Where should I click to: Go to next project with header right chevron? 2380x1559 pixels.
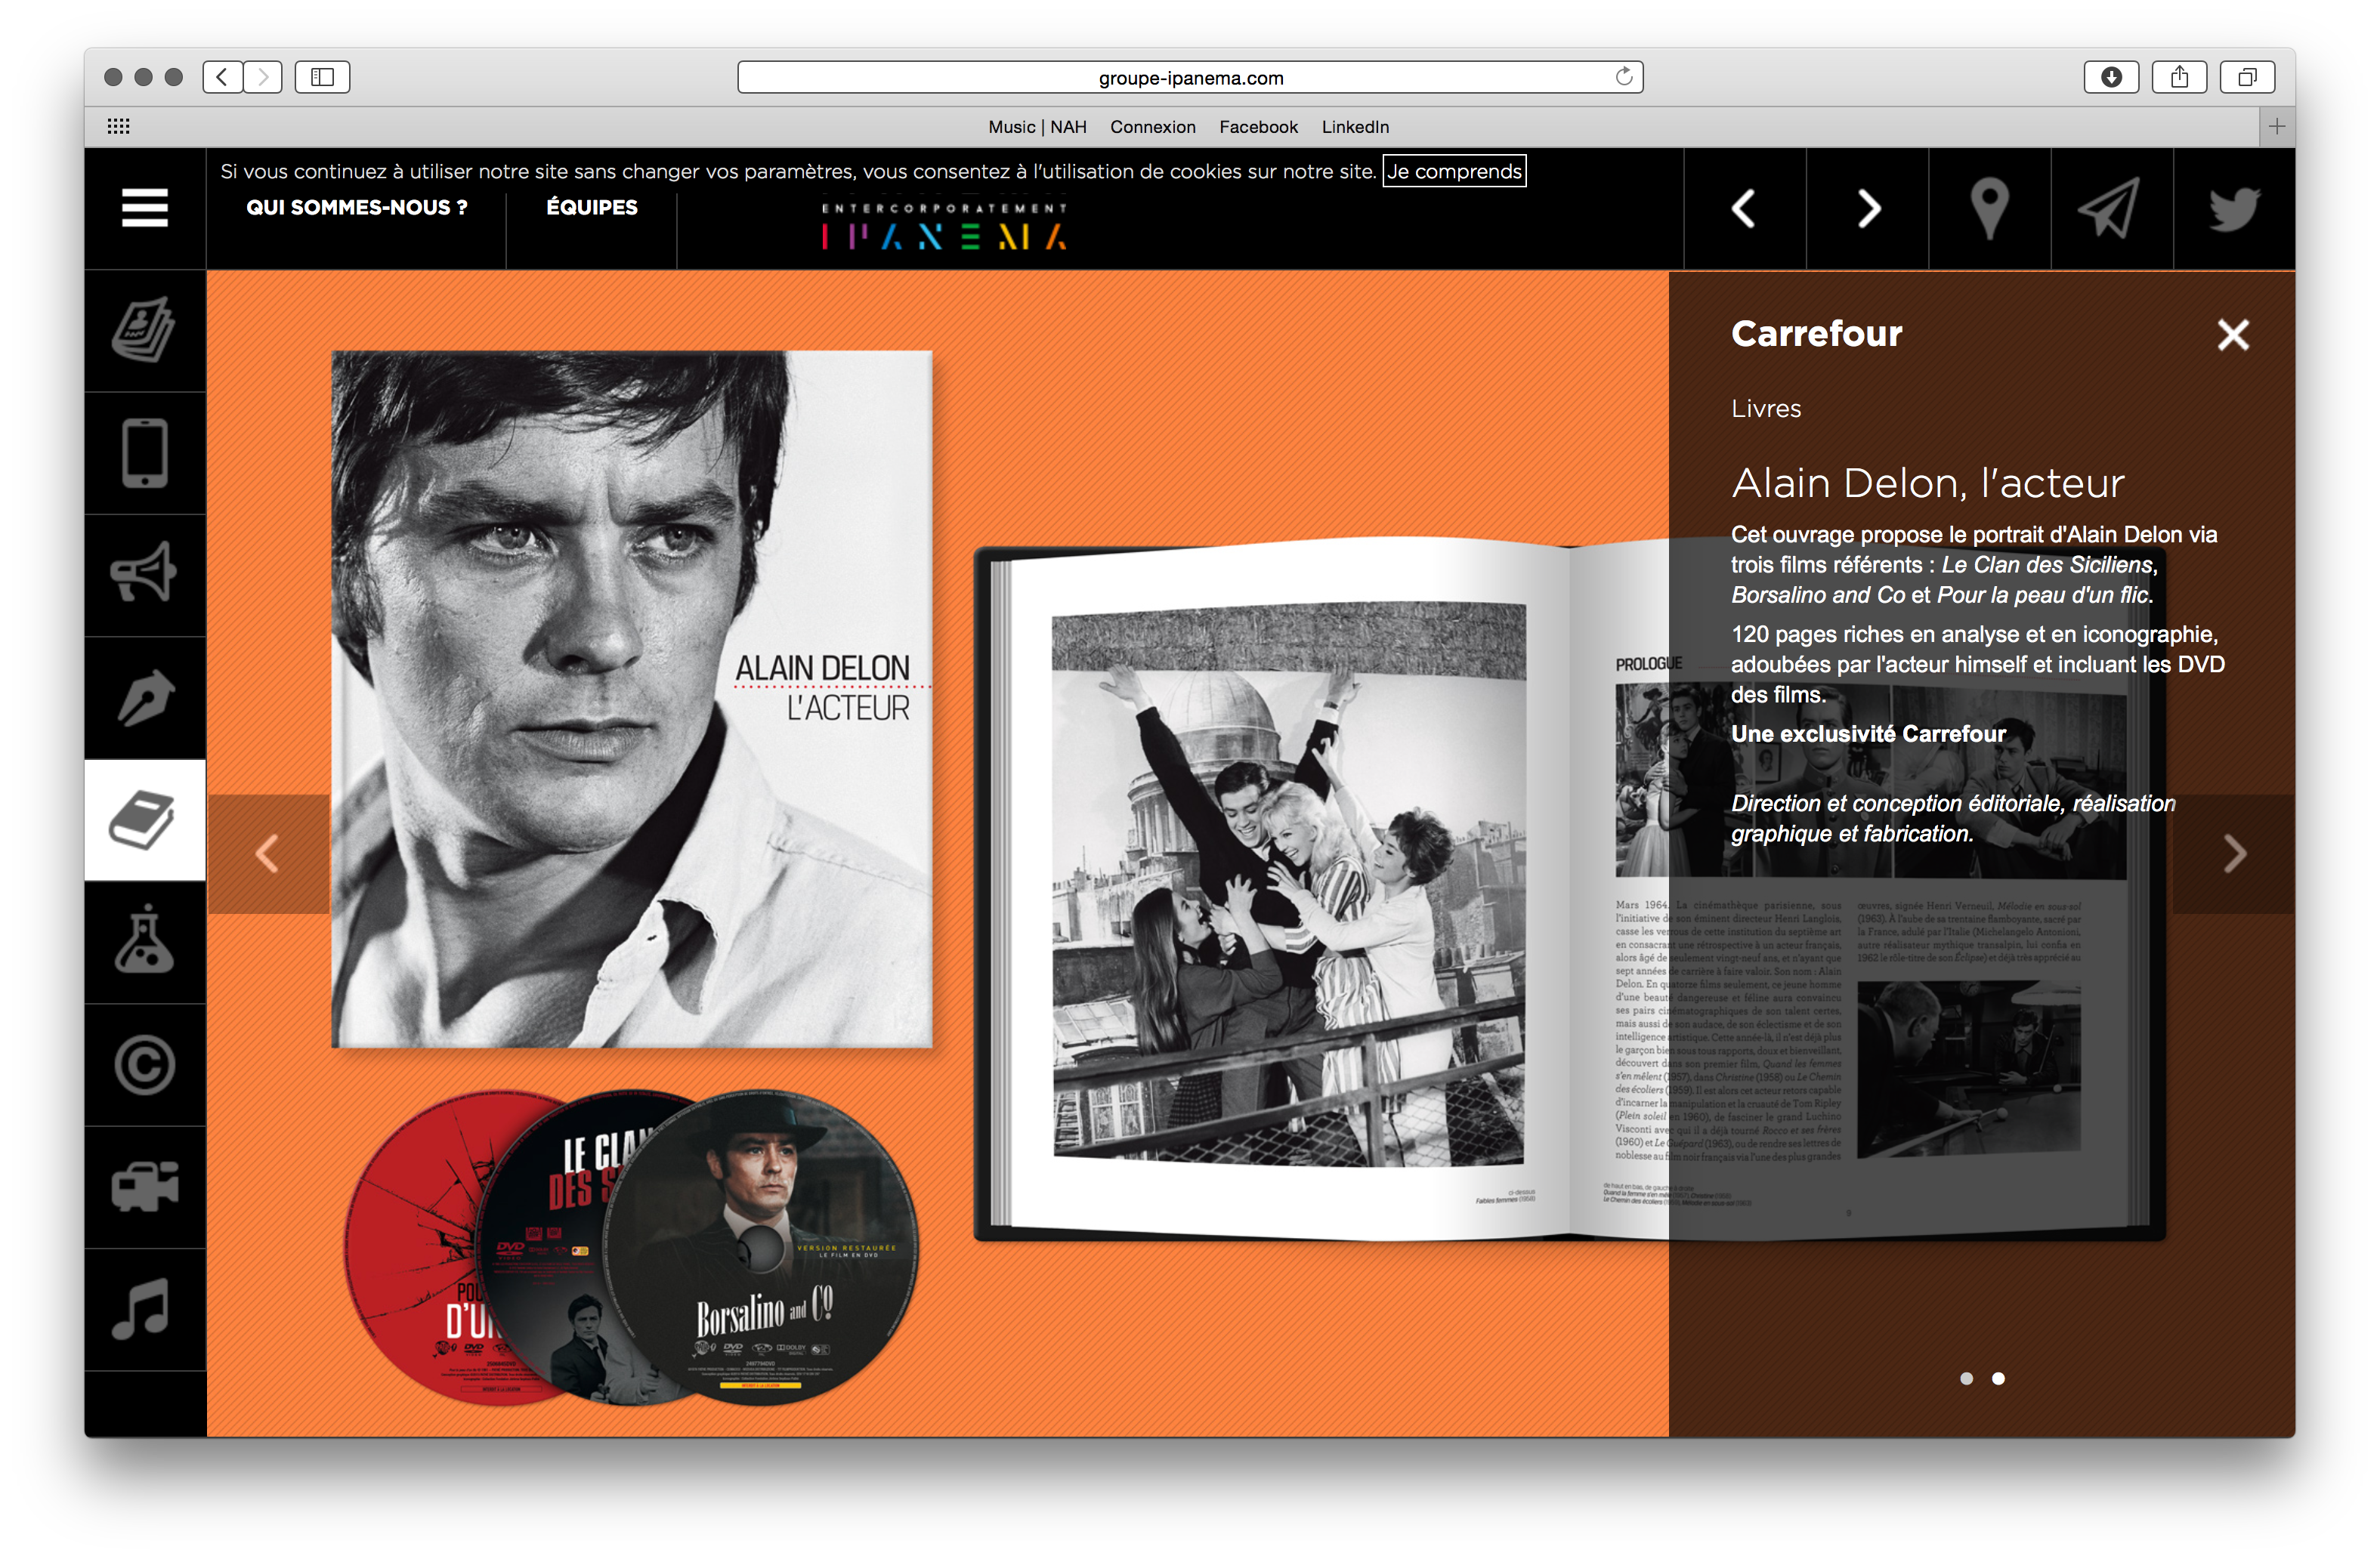tap(1868, 209)
